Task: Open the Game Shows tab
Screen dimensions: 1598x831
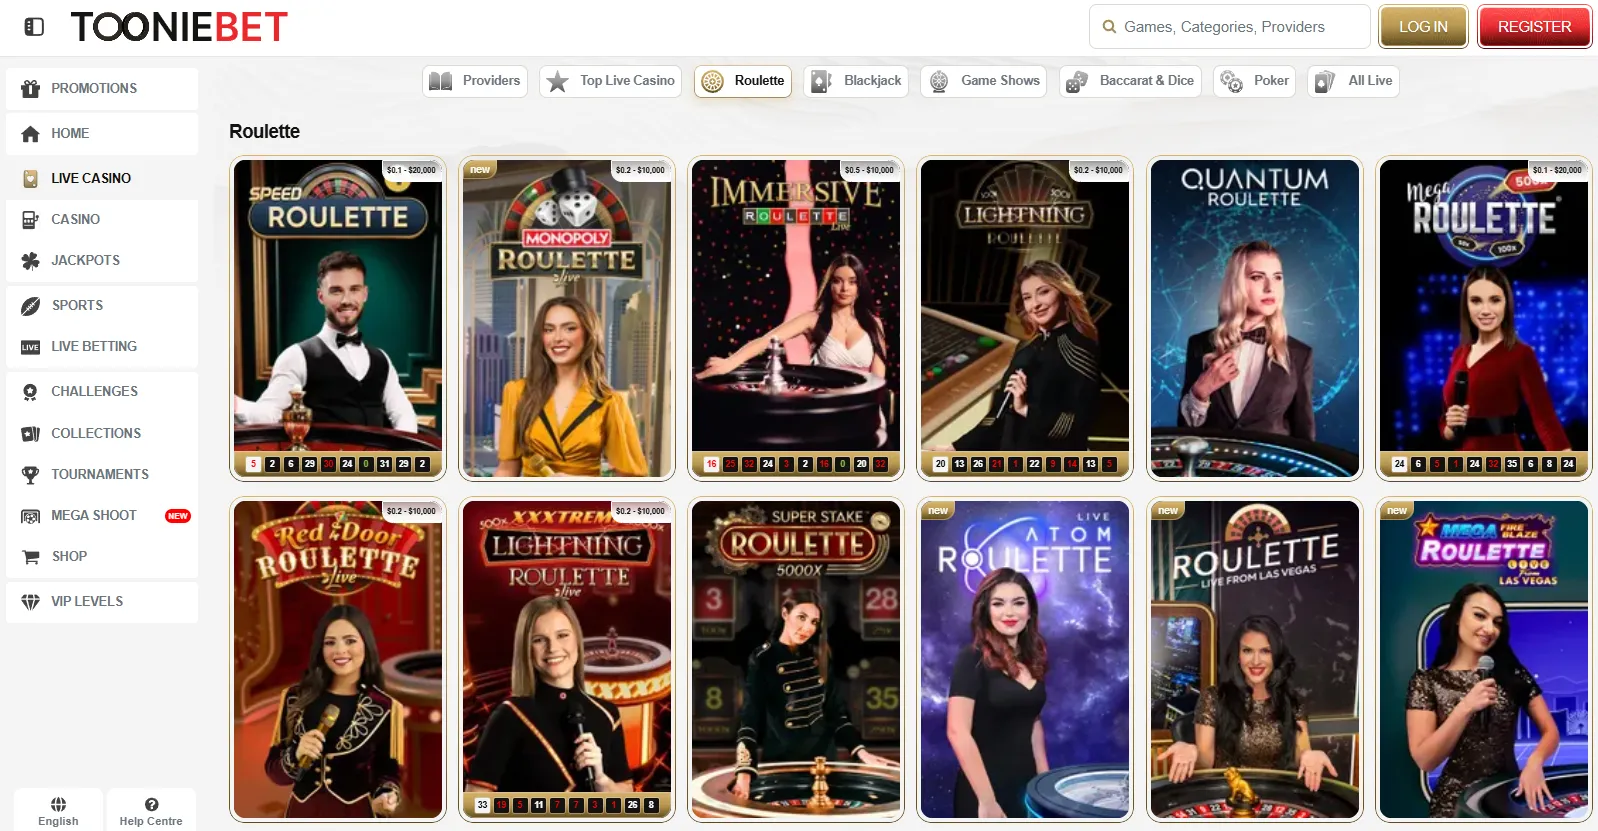Action: [x=984, y=81]
